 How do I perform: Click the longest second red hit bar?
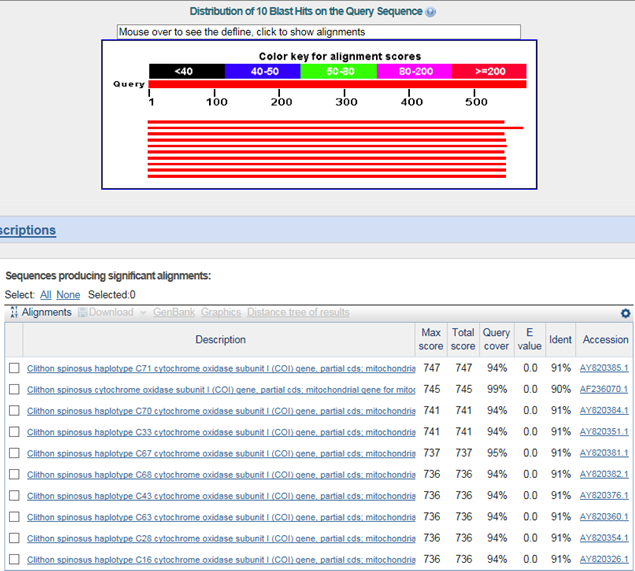(335, 128)
